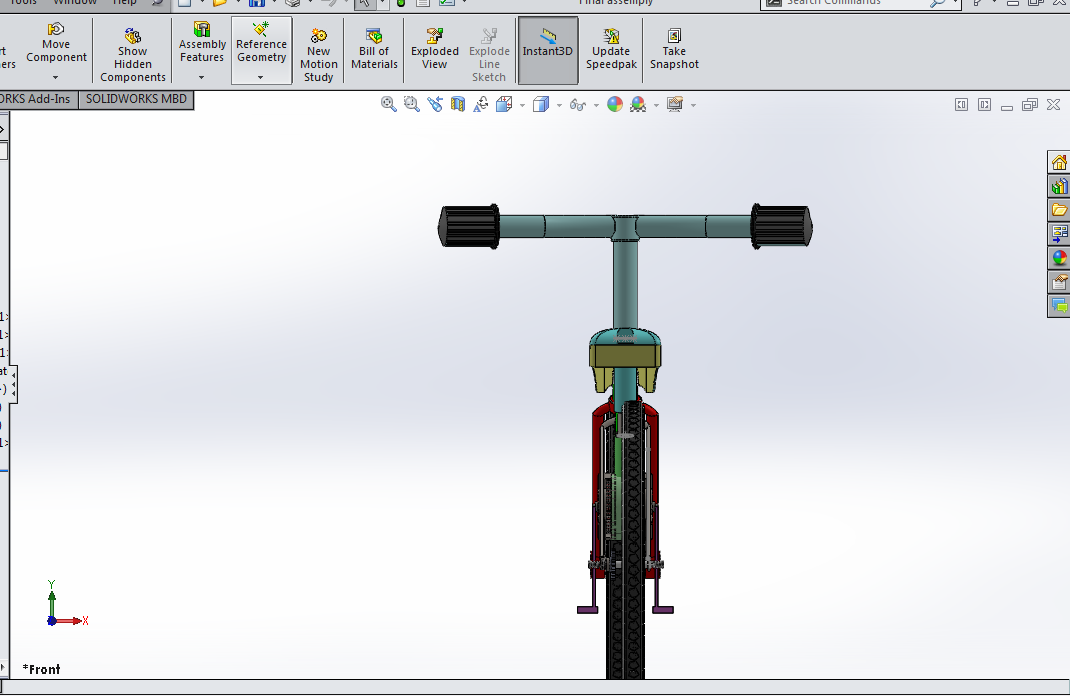Expand the Move Component dropdown arrow
The width and height of the screenshot is (1070, 696).
(56, 77)
